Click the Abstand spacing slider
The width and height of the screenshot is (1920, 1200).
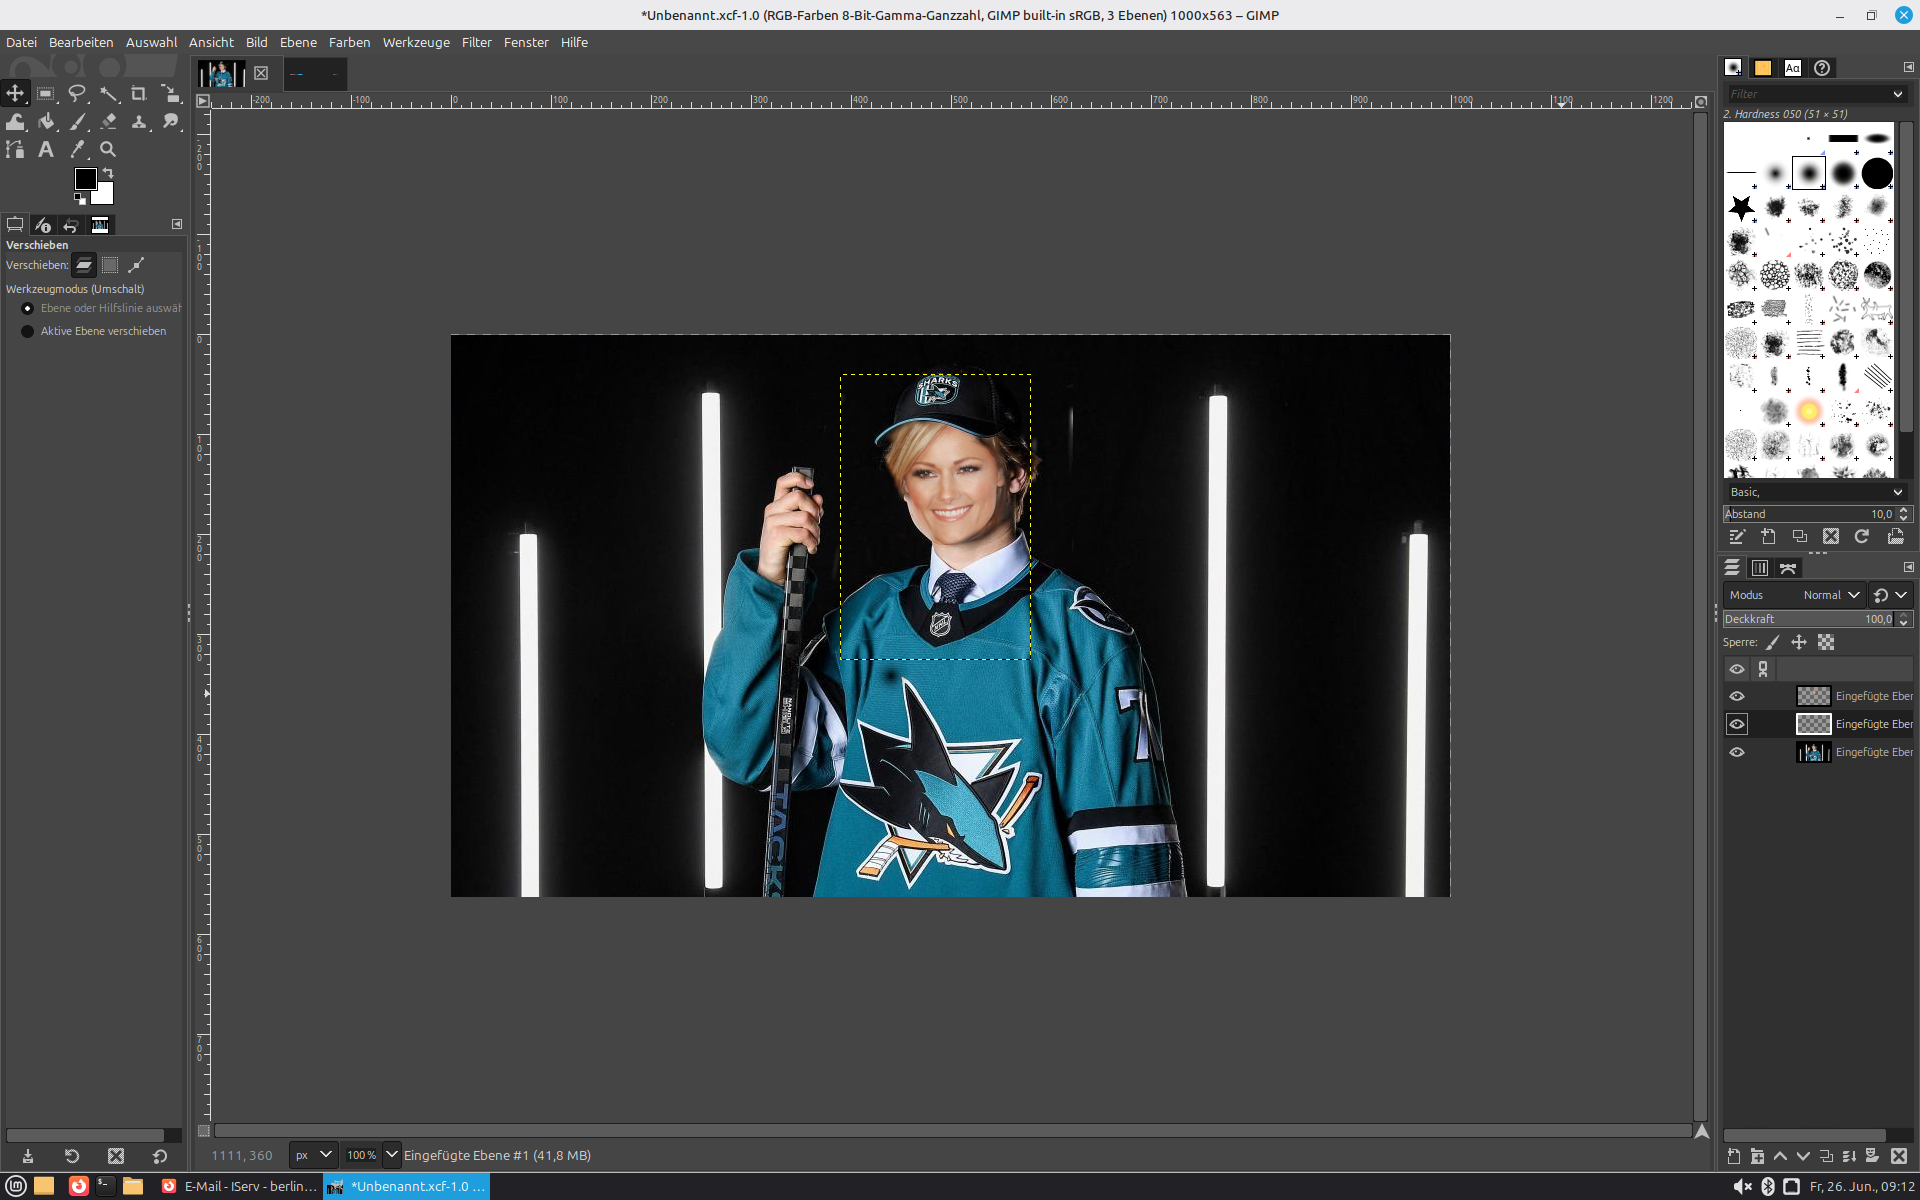1808,514
